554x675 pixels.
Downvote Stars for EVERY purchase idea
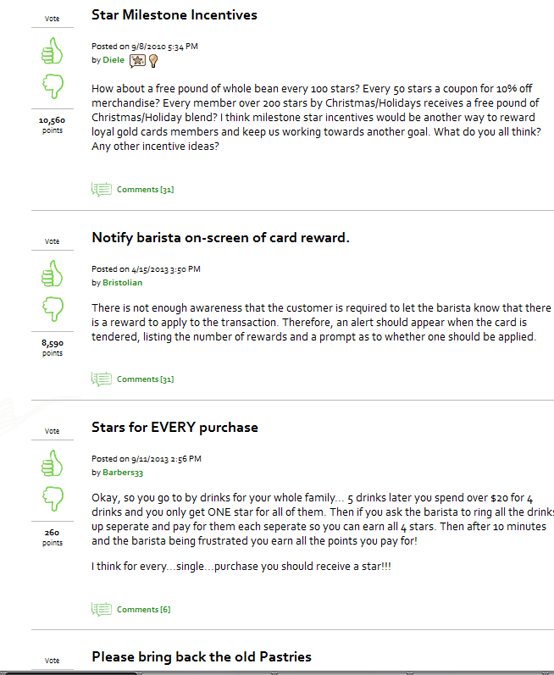53,499
